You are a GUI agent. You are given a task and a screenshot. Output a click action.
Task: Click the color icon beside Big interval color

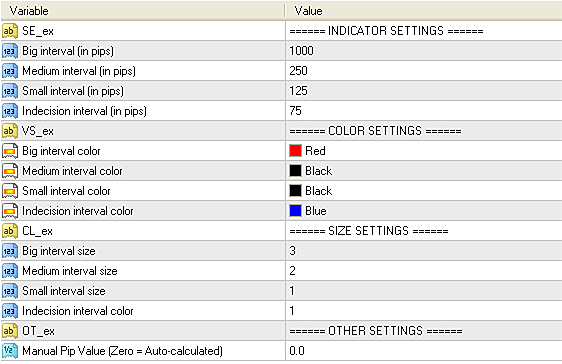[10, 151]
